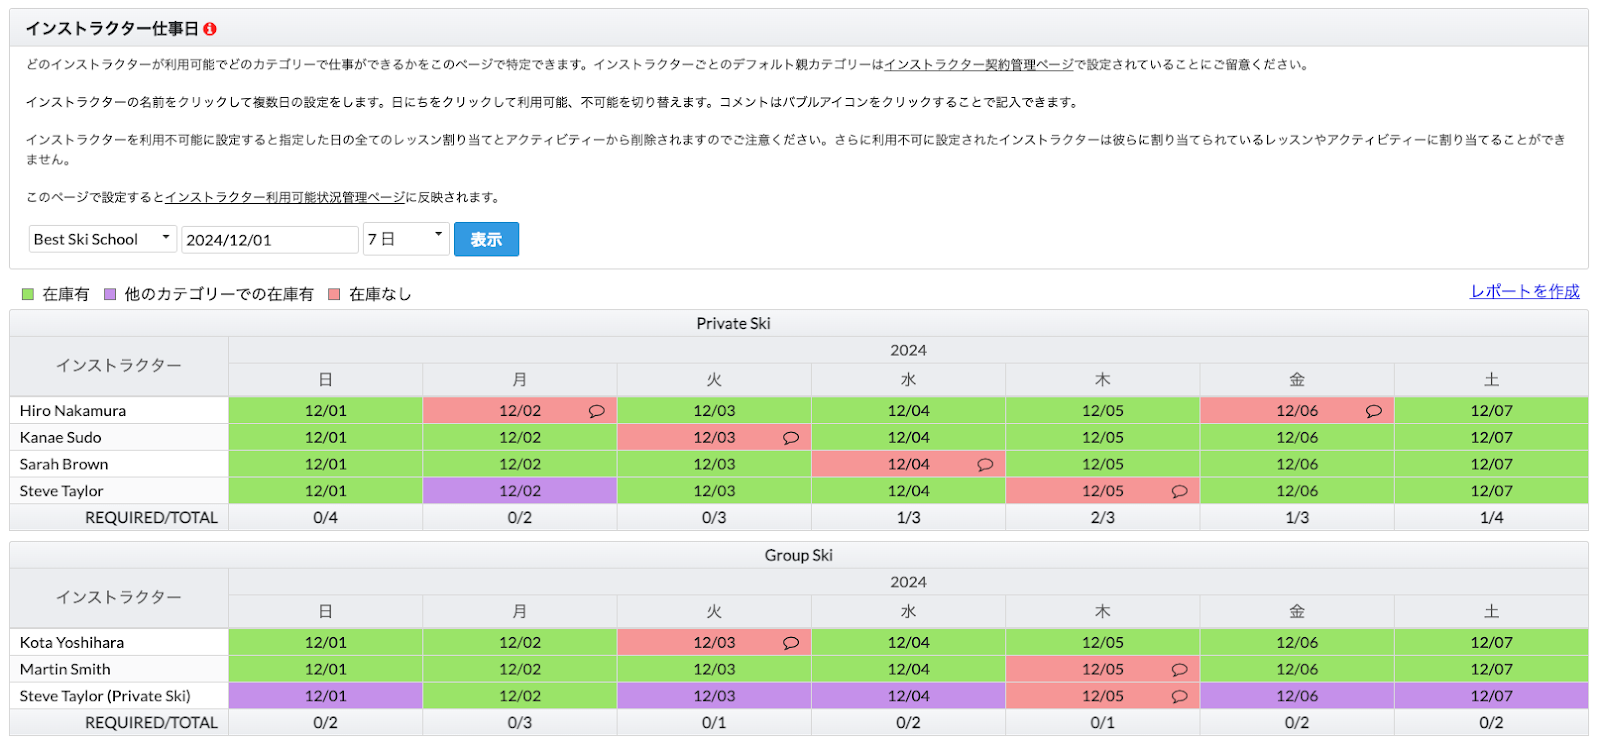Open comment bubble for Sarah Brown on 12/04
The height and width of the screenshot is (745, 1600).
(984, 465)
